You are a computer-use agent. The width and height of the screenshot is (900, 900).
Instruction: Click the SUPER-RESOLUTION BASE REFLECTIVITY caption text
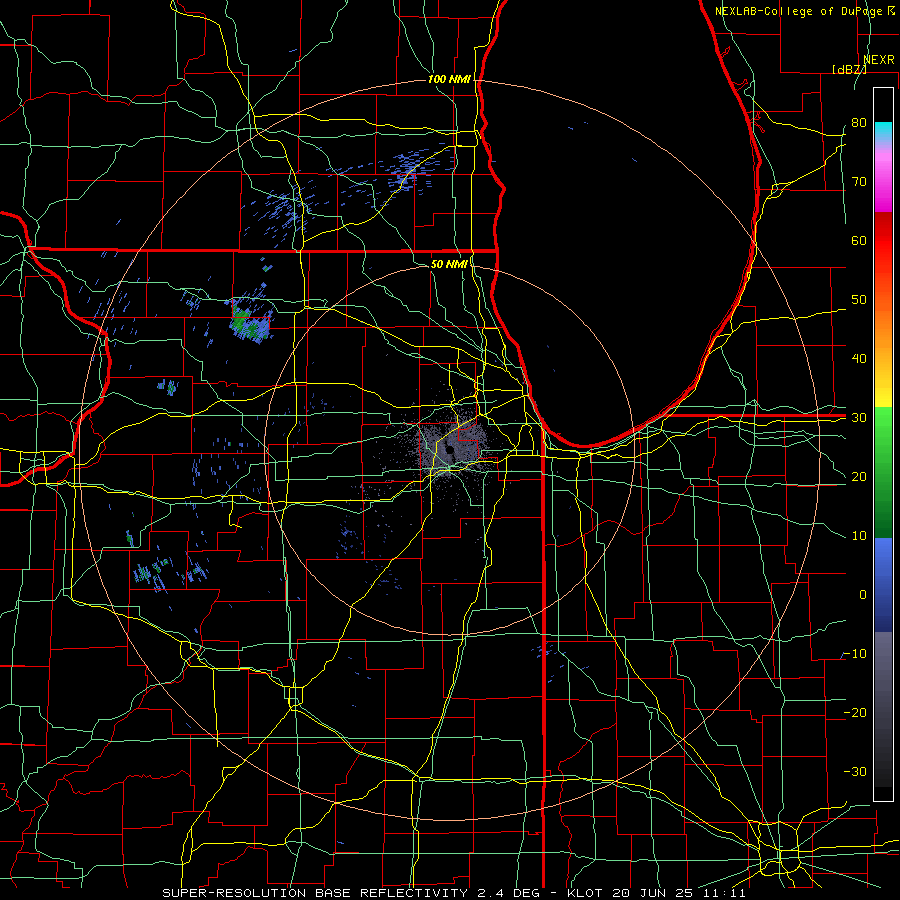click(315, 893)
